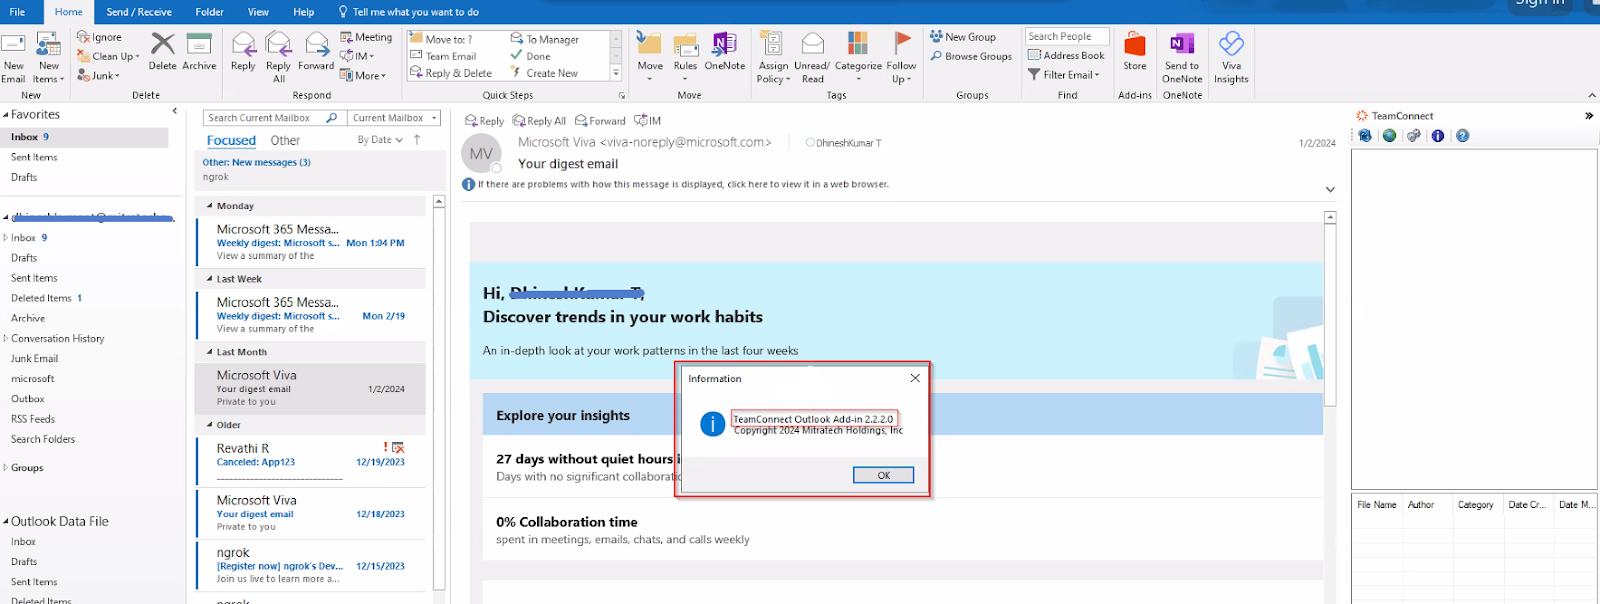The width and height of the screenshot is (1600, 604).
Task: Click the Tell me what you want to do box
Action: click(x=409, y=12)
